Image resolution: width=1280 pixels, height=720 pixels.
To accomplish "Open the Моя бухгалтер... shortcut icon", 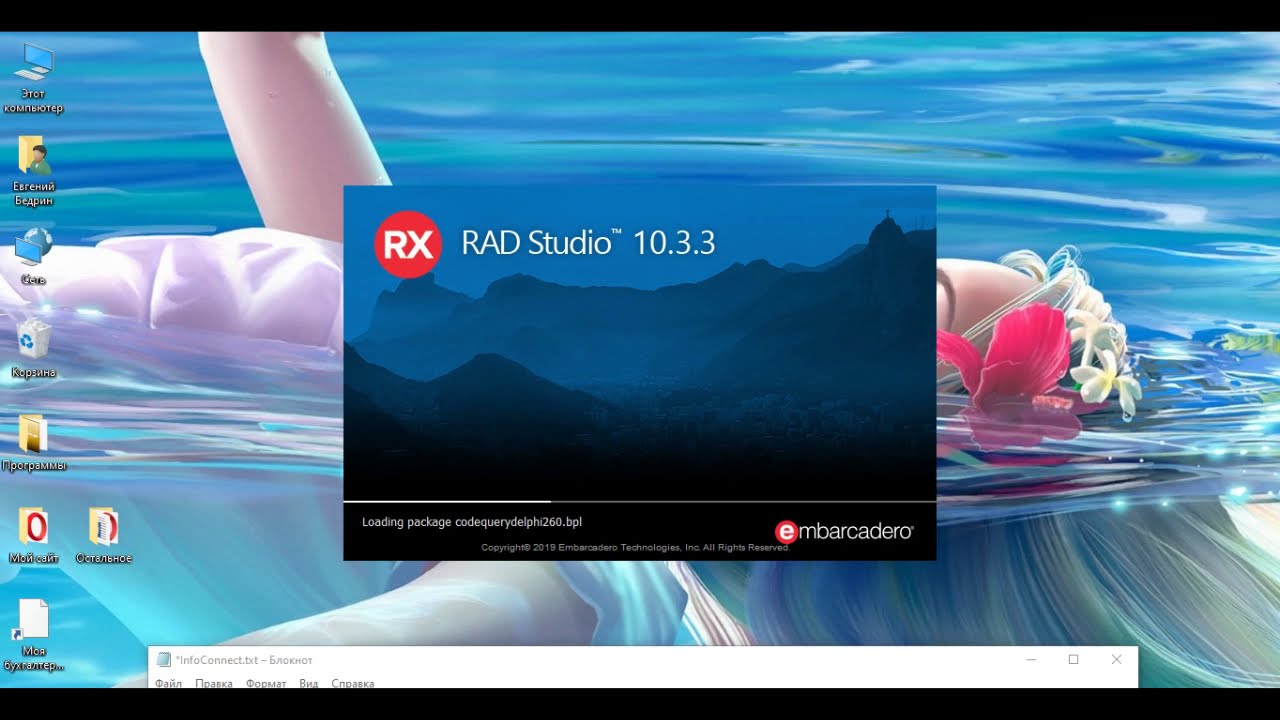I will 33,635.
